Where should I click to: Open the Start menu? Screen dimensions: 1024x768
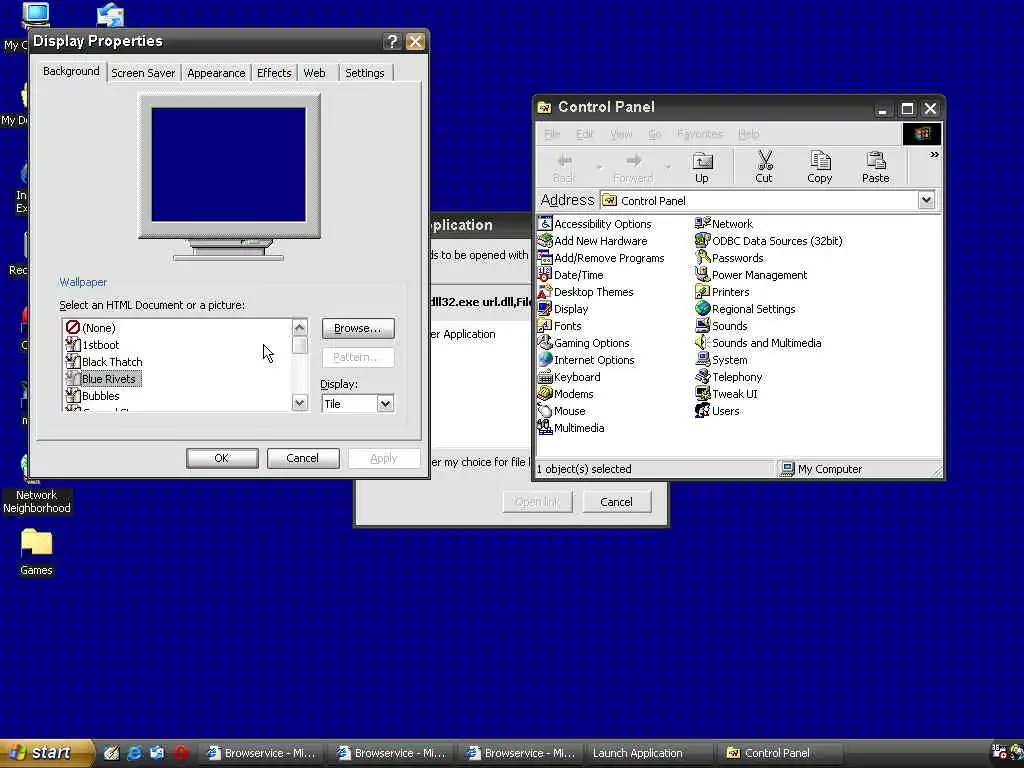tap(46, 753)
